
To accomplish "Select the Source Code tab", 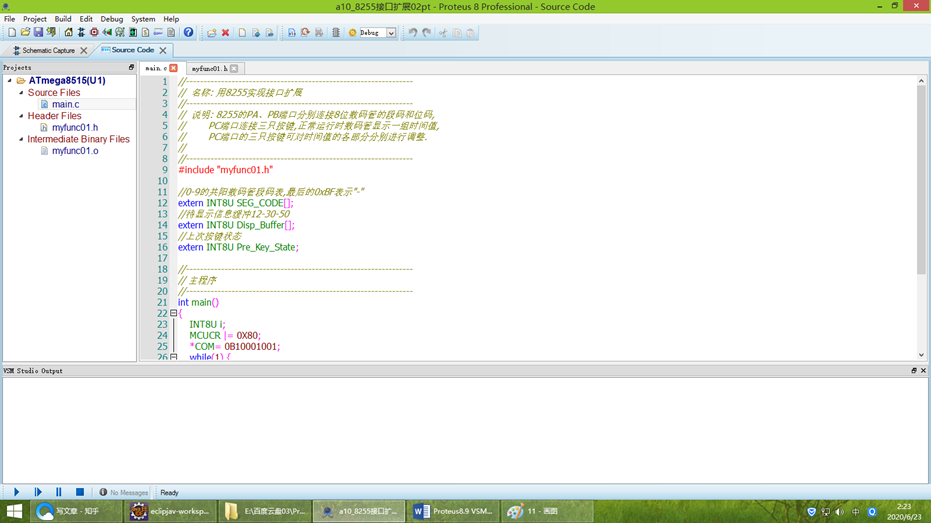I will (x=132, y=50).
